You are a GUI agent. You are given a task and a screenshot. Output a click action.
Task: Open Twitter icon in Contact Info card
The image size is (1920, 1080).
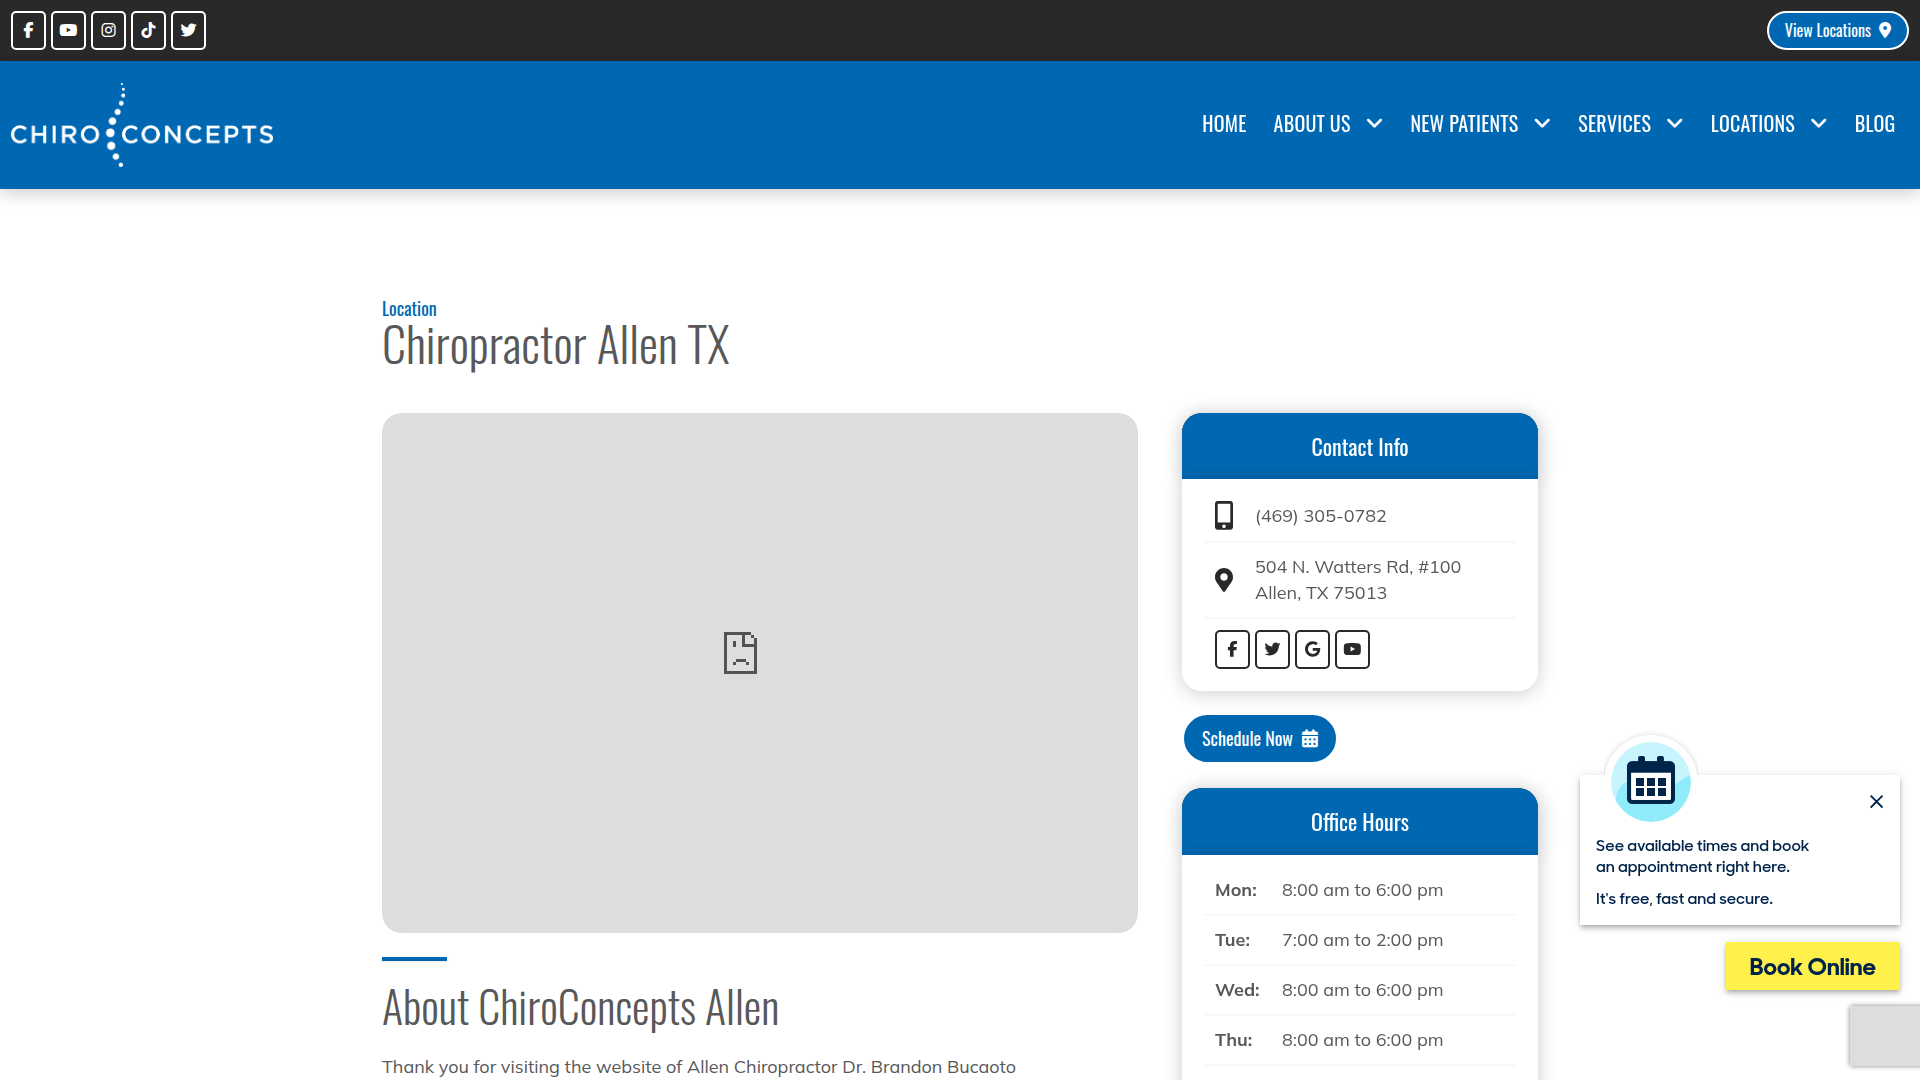click(x=1272, y=649)
